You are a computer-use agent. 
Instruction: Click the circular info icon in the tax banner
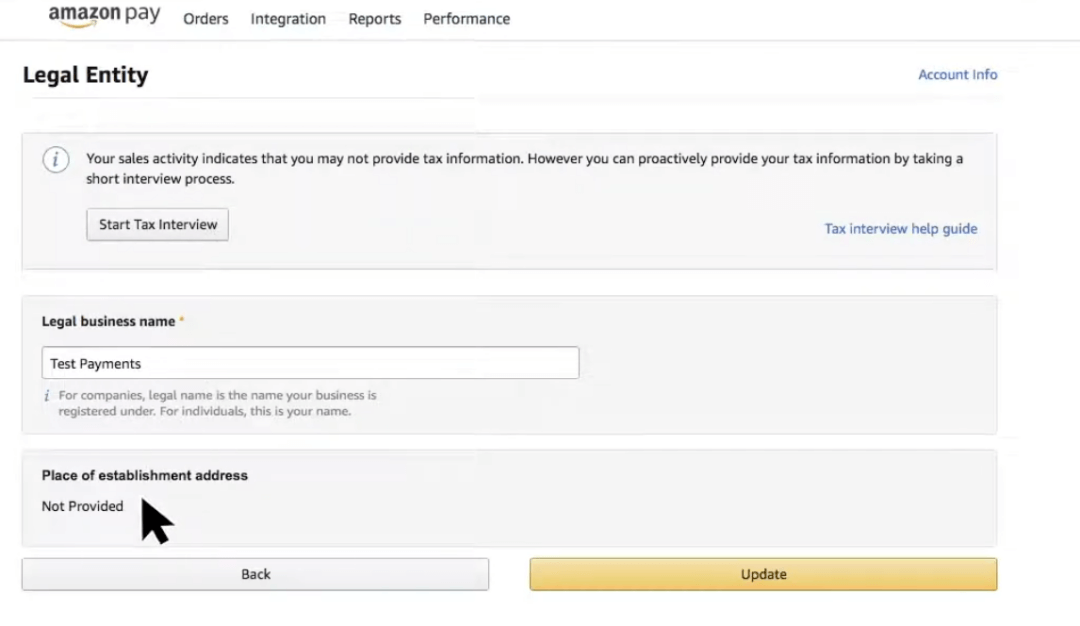point(55,160)
